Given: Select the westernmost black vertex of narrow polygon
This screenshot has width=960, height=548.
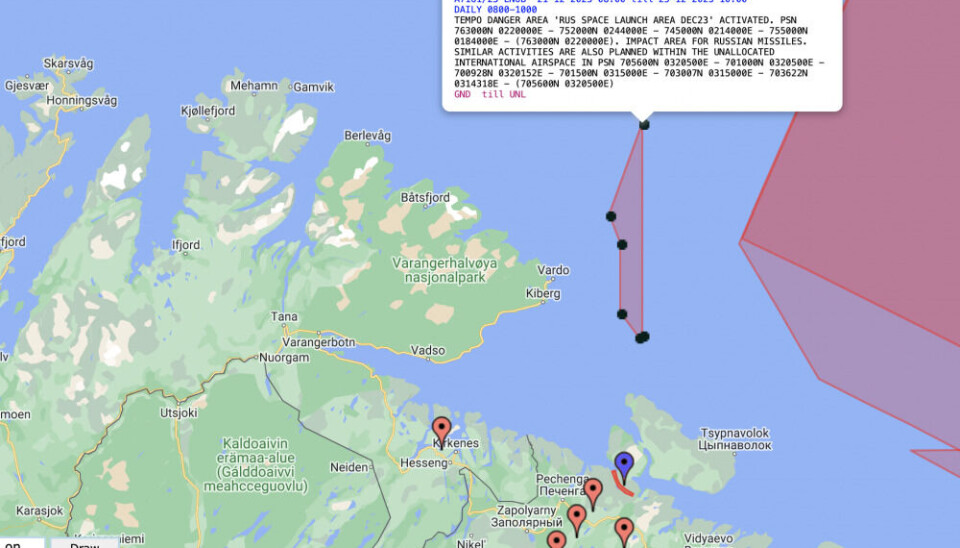Looking at the screenshot, I should click(x=611, y=216).
